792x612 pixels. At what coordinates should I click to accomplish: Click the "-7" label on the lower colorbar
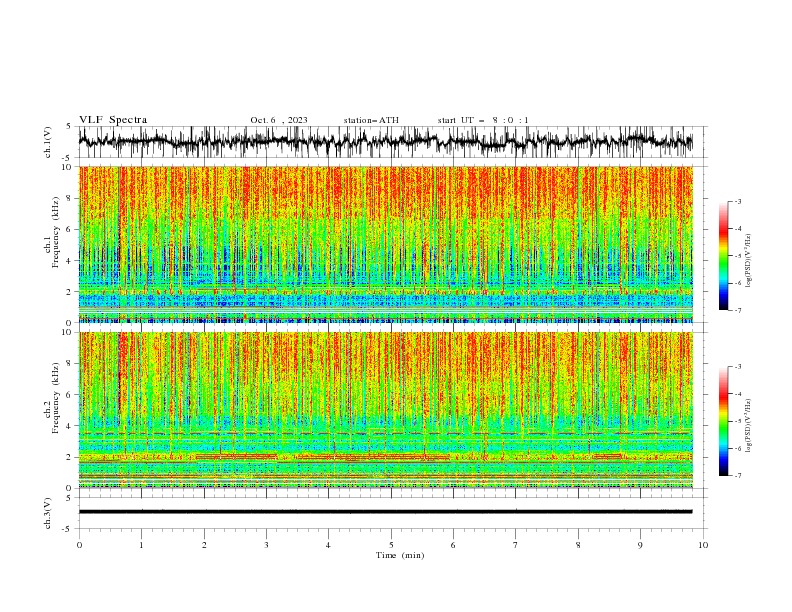737,476
